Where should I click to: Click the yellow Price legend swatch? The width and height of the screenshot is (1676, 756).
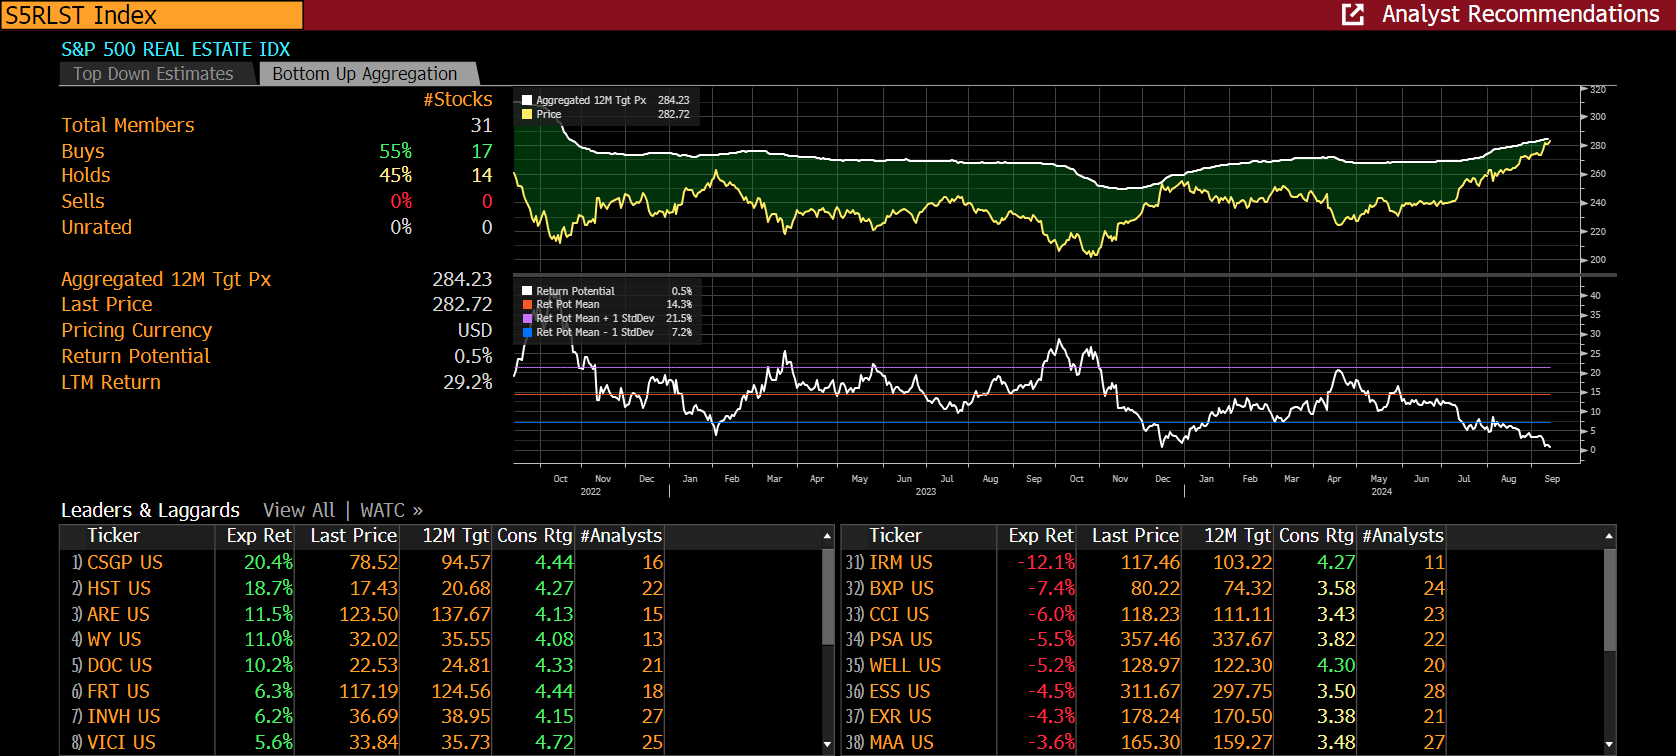527,114
